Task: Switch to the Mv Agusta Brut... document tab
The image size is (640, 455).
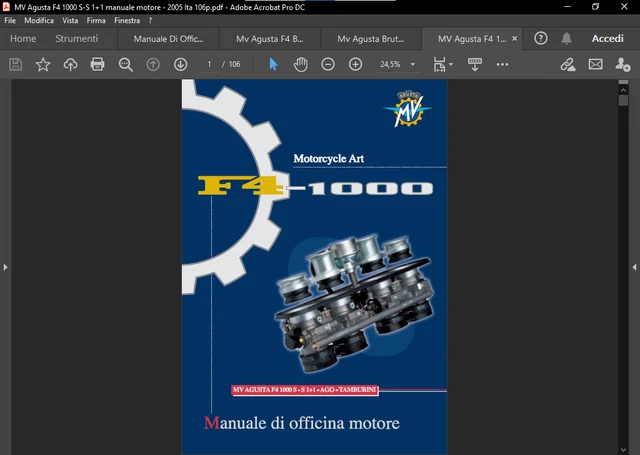Action: 371,39
